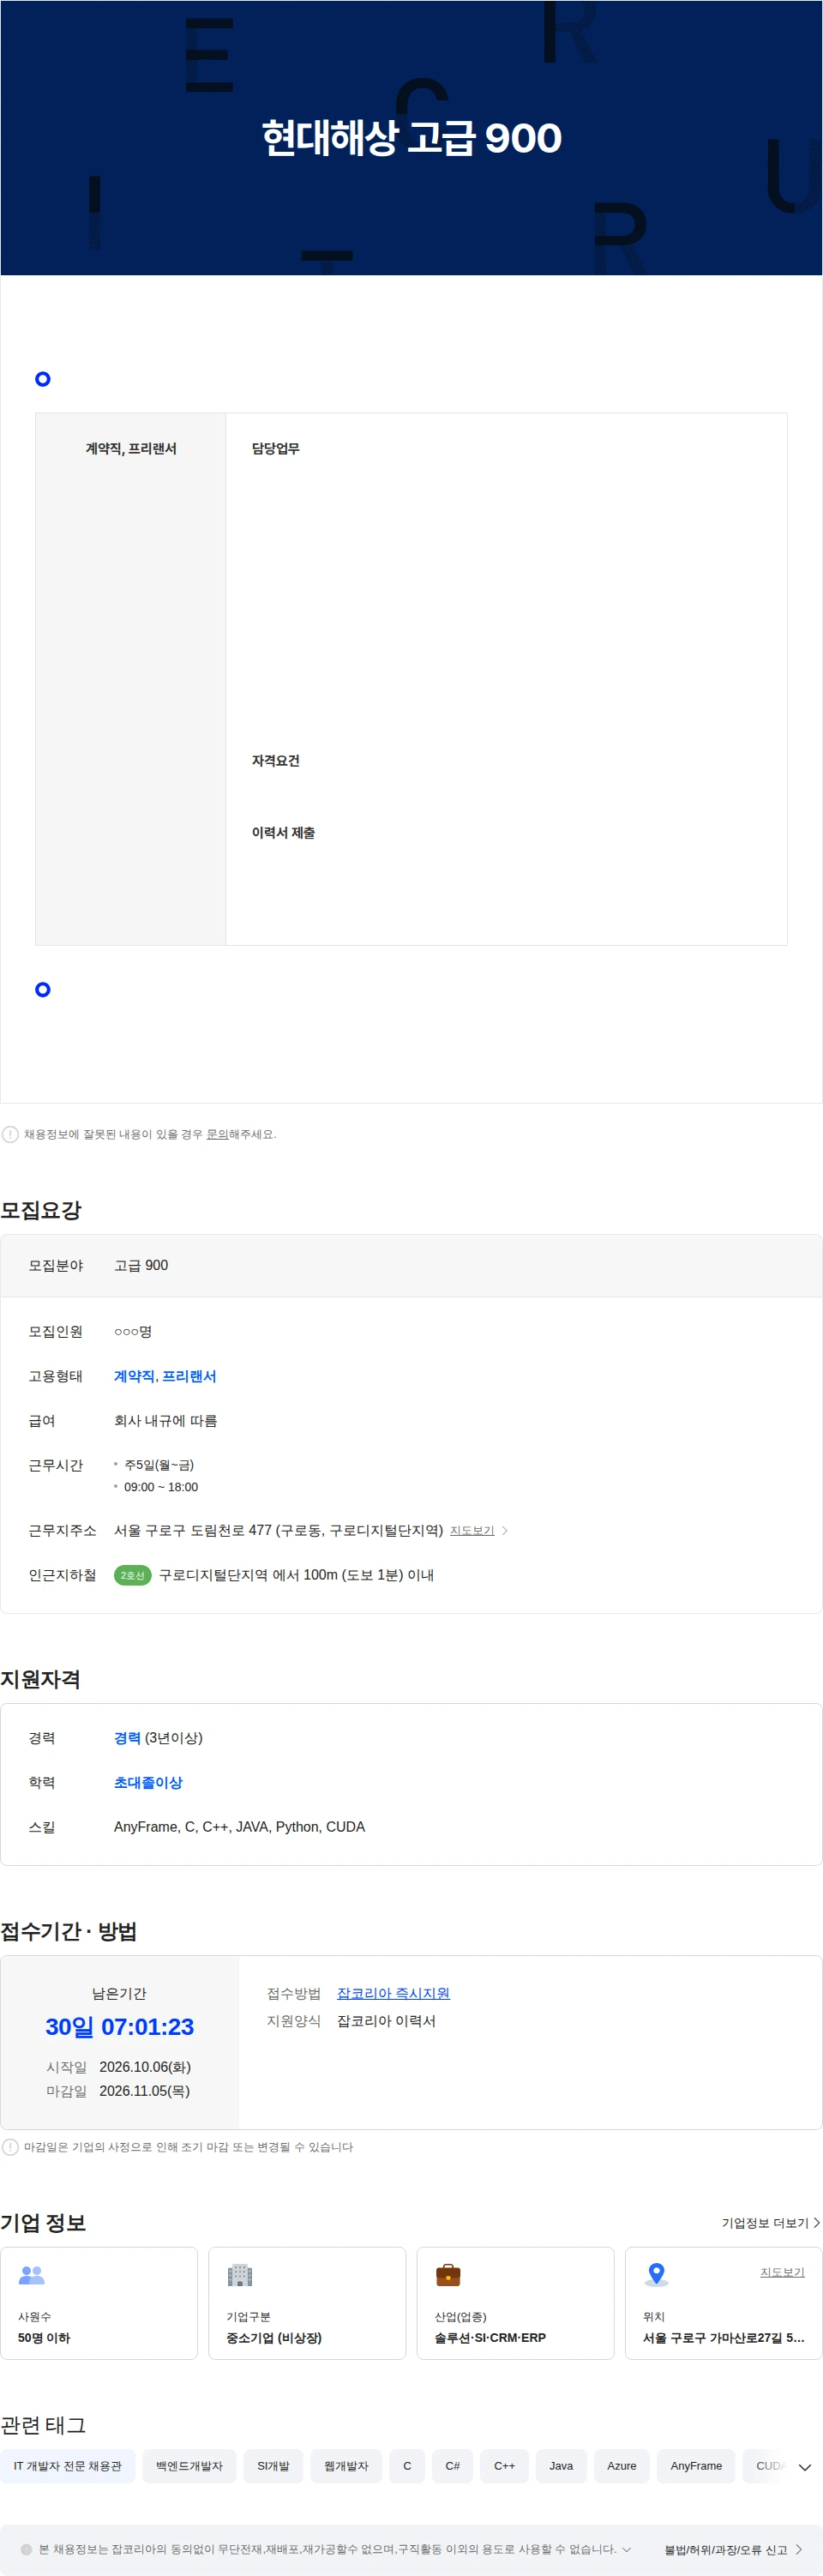Click the 경력 career link
Viewport: 823px width, 2576px height.
click(127, 1738)
